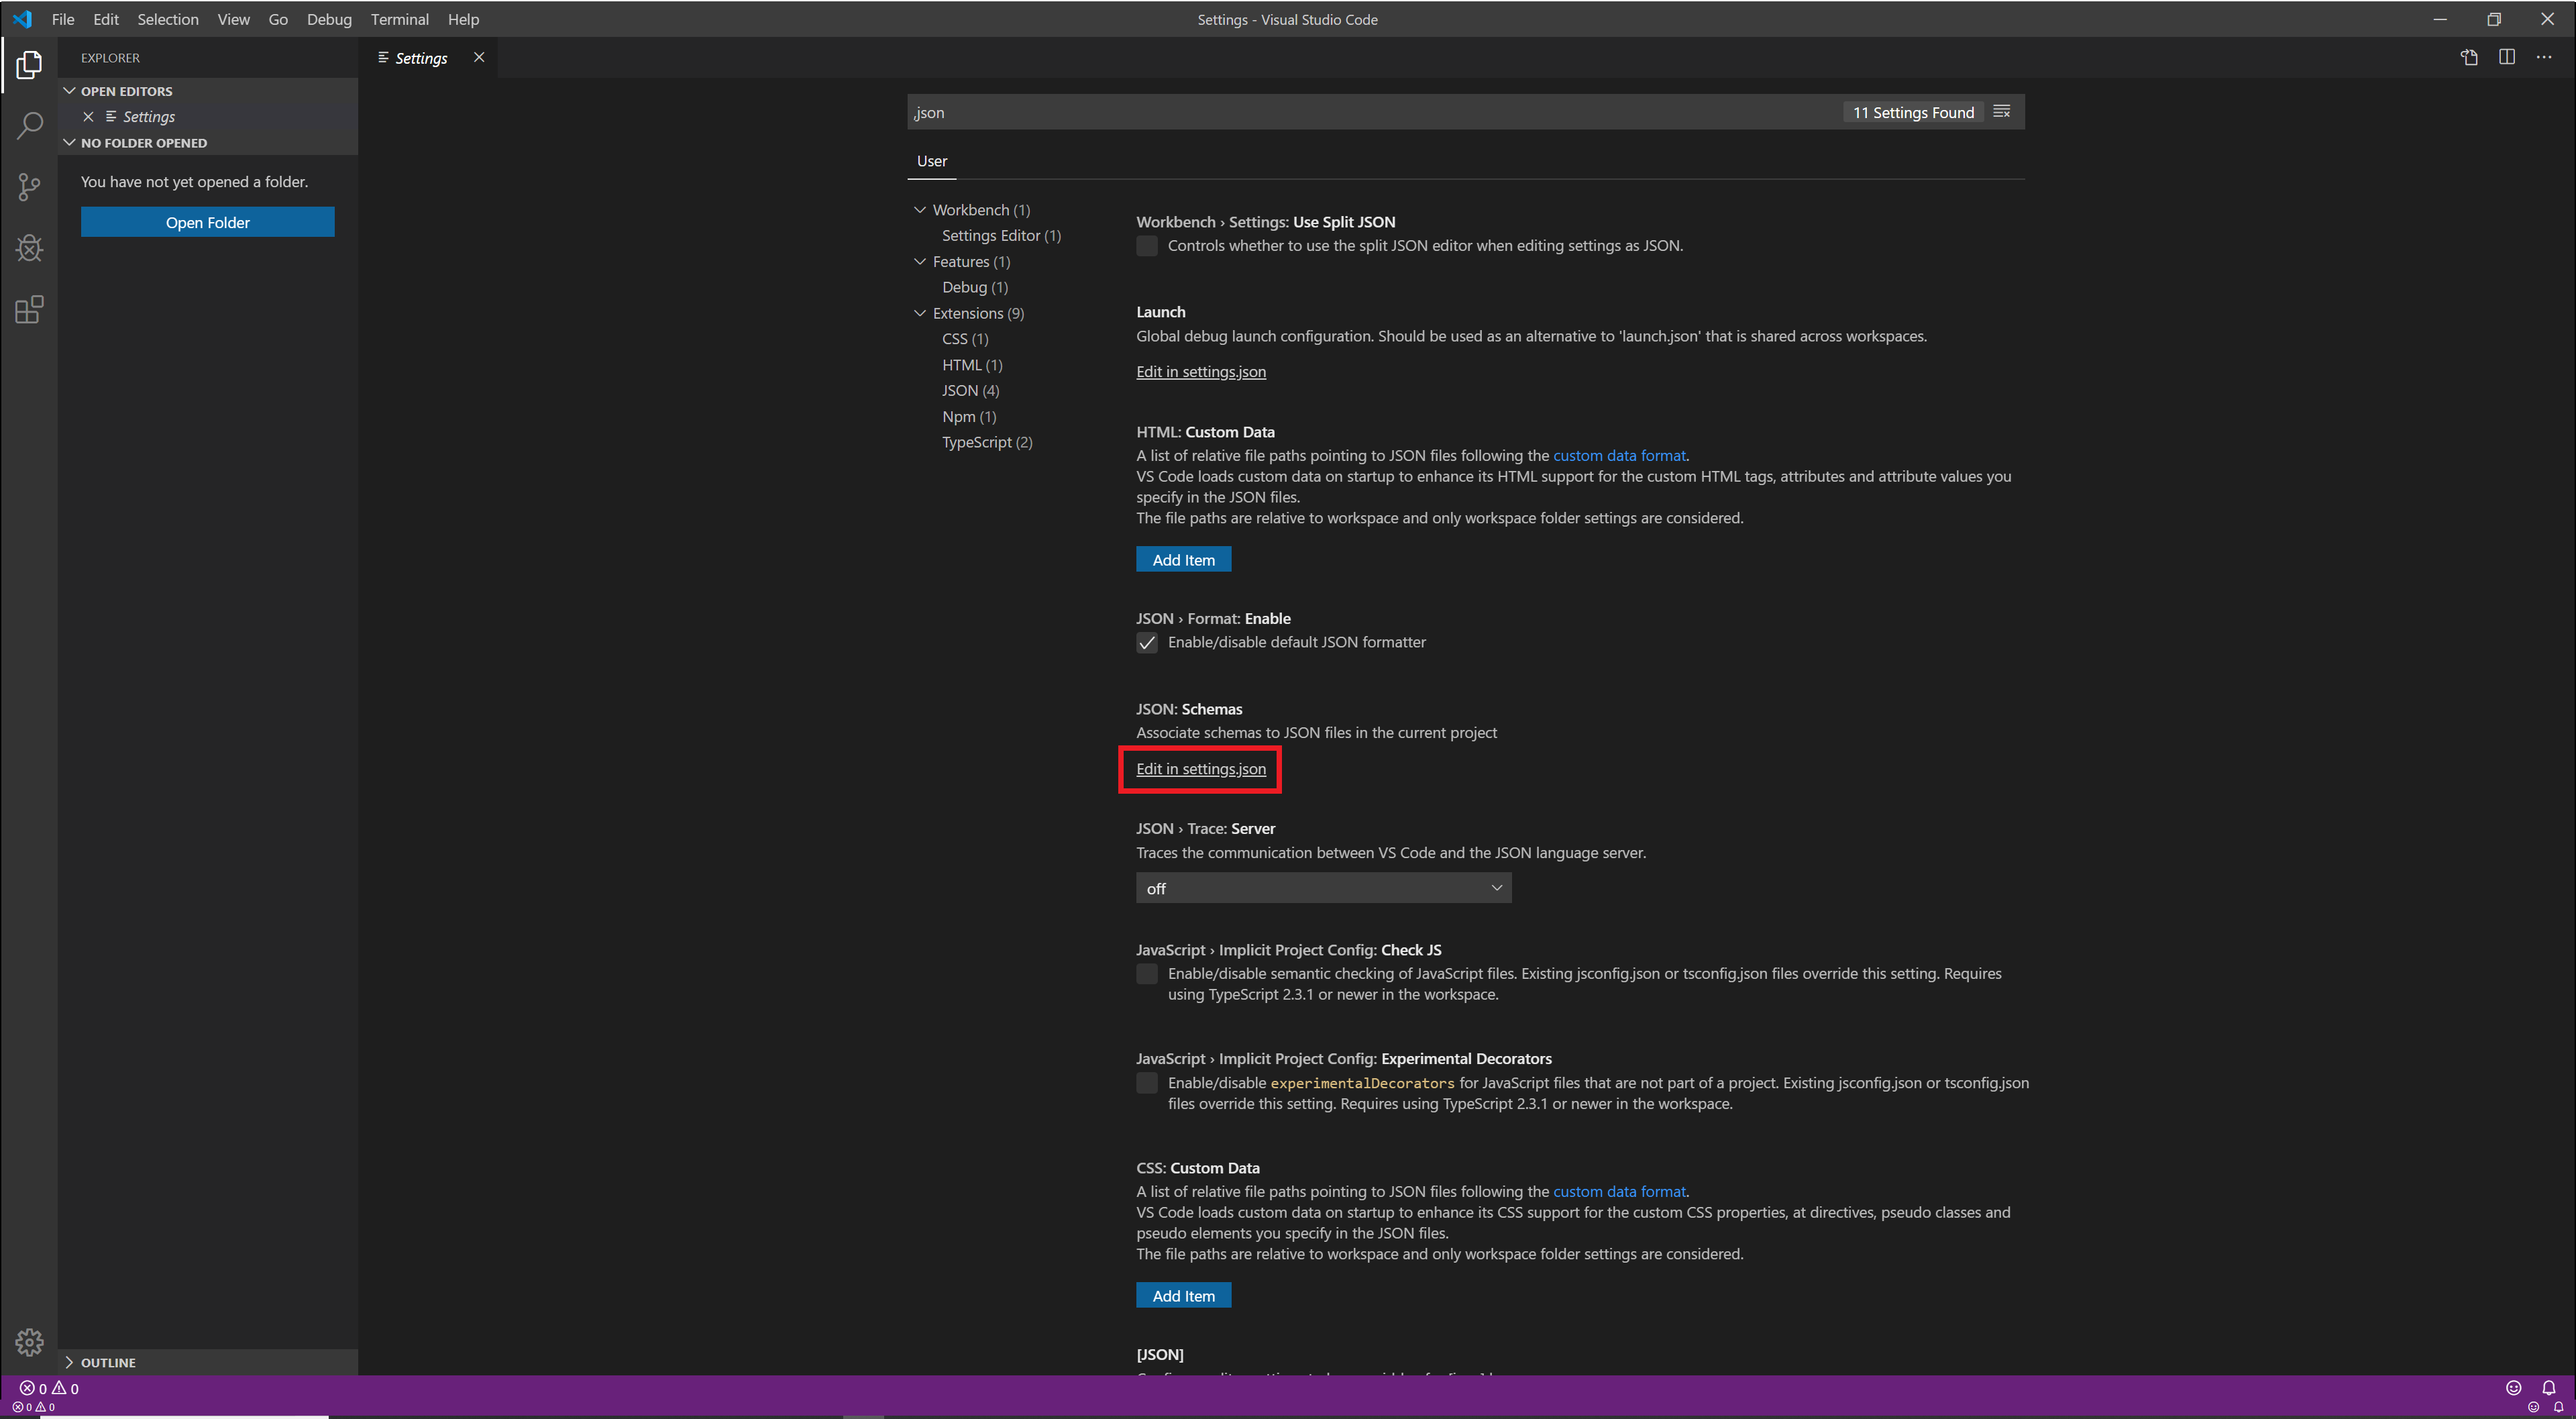Screen dimensions: 2576x1419
Task: Open the Search view in activity bar
Action: point(29,126)
